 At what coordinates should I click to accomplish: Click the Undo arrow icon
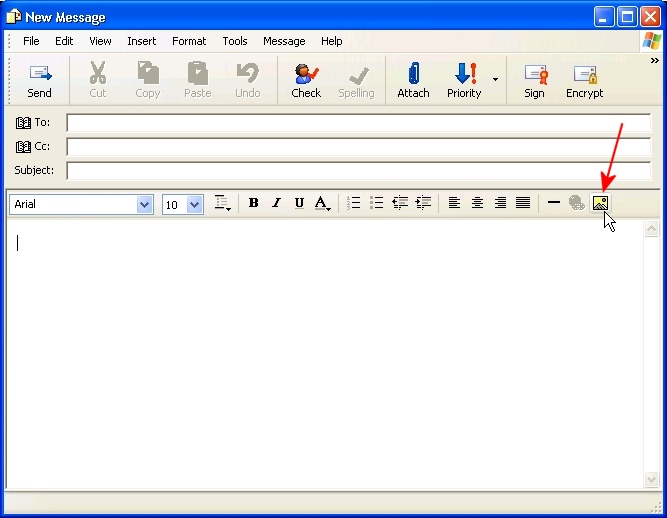pos(248,73)
